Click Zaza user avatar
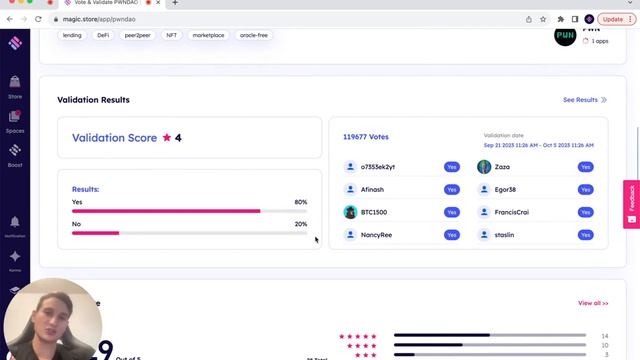The image size is (640, 360). pos(484,167)
